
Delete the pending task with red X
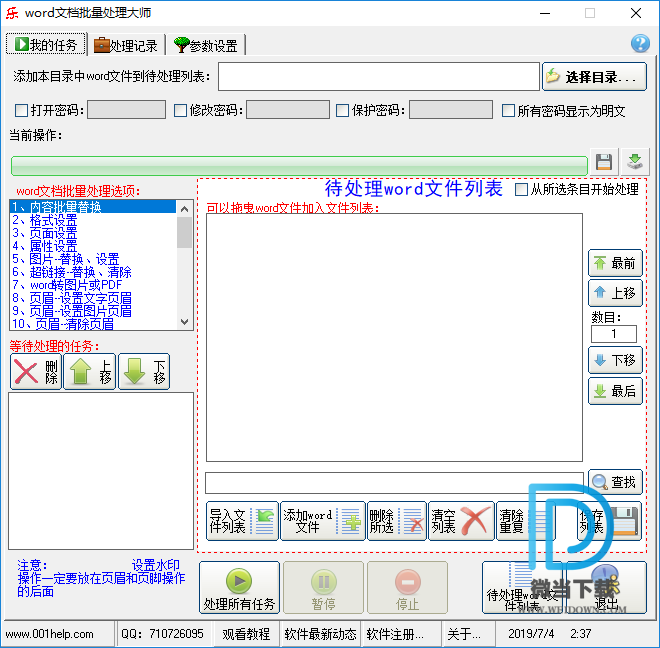35,372
